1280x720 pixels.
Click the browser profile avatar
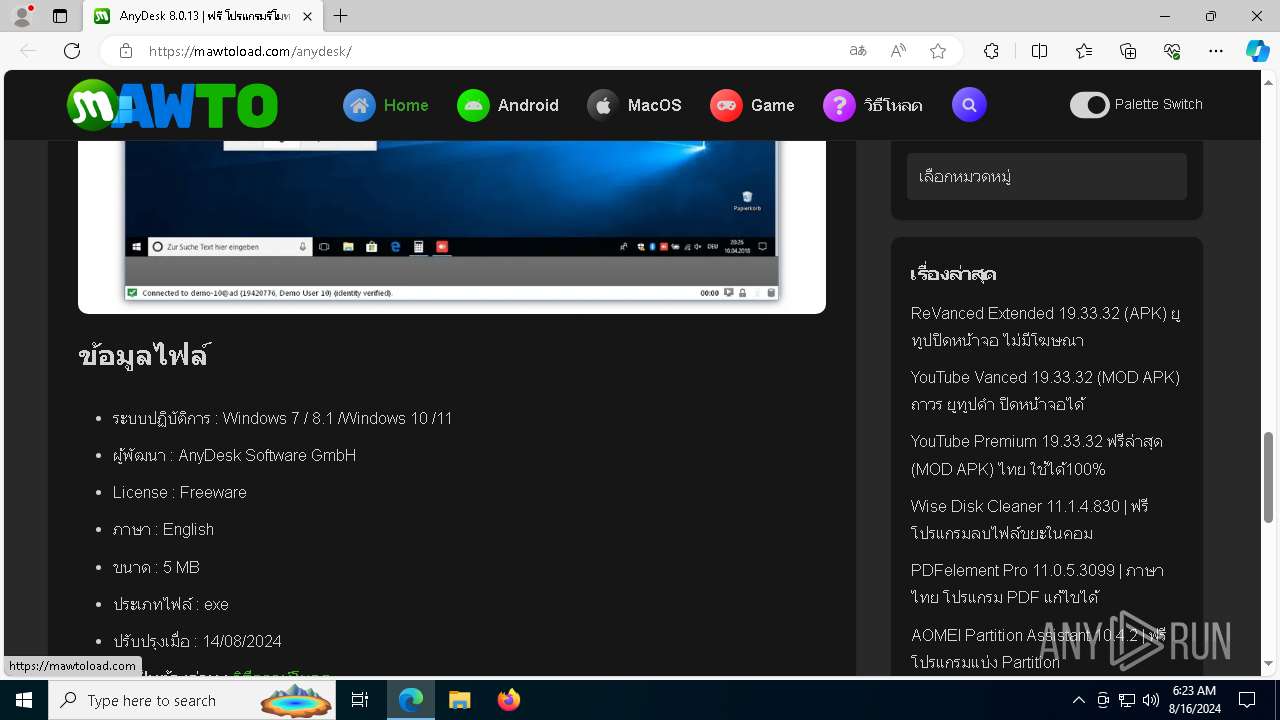pos(22,16)
